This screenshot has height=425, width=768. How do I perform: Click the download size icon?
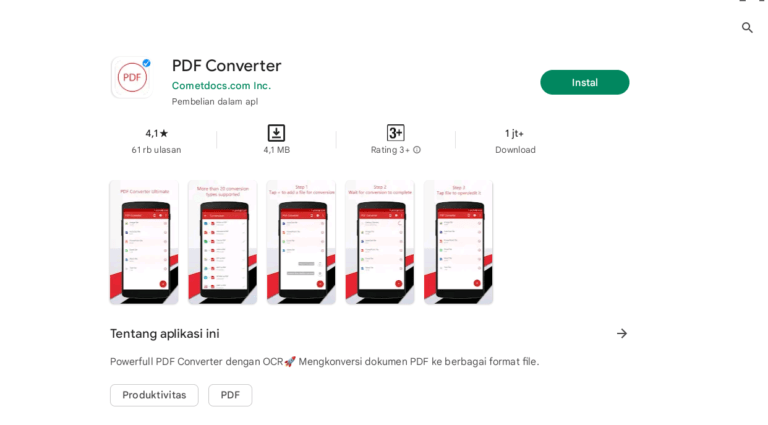[276, 133]
